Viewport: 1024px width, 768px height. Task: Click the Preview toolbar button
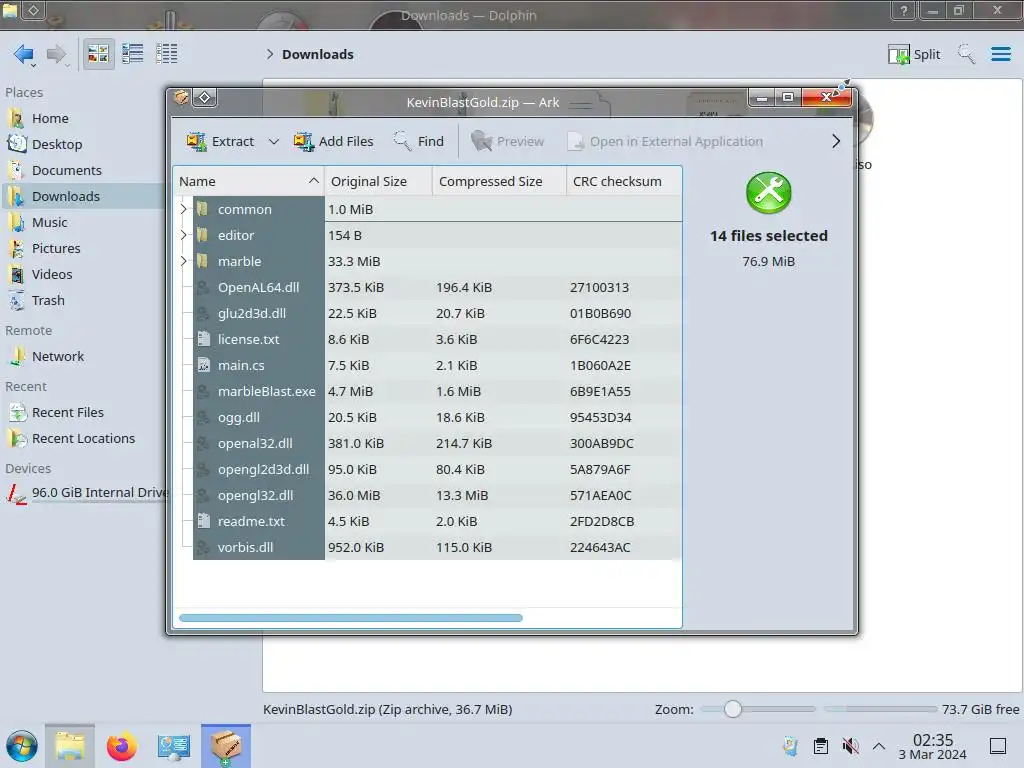[507, 141]
